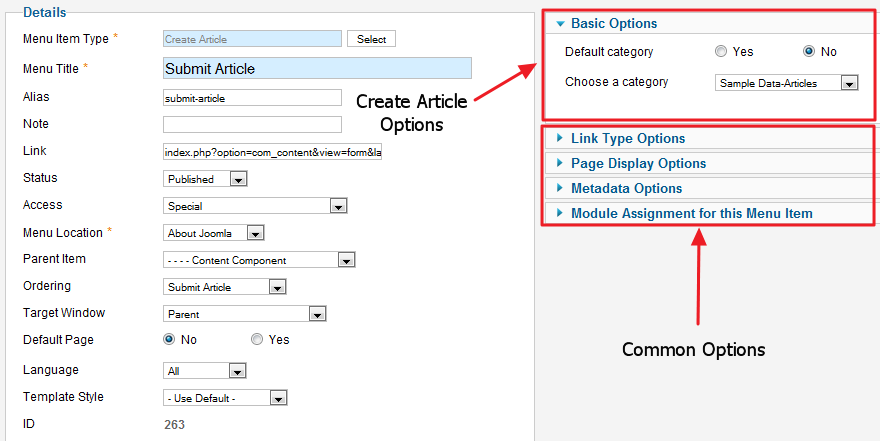The image size is (880, 441).
Task: Open the Template Style dropdown
Action: [225, 398]
